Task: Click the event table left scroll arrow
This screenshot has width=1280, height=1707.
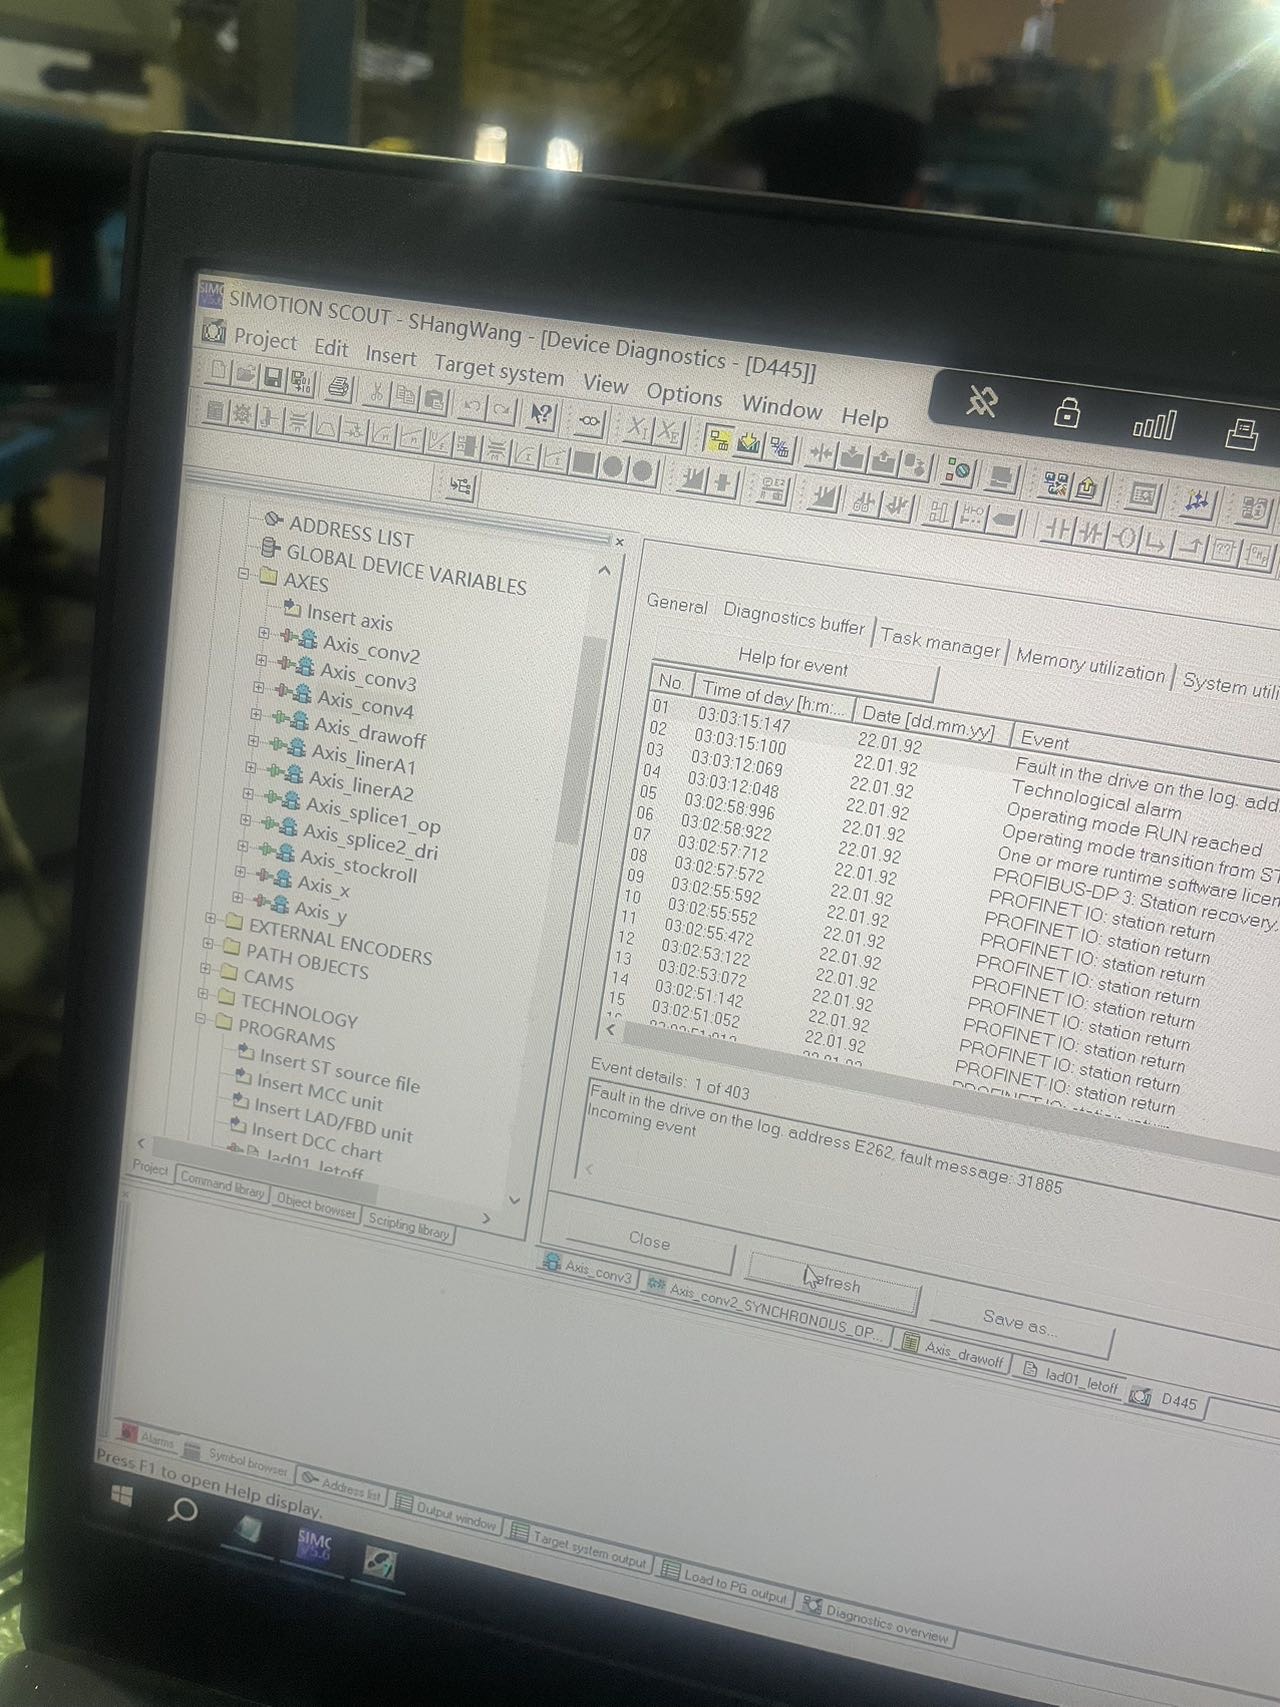Action: [x=611, y=1029]
